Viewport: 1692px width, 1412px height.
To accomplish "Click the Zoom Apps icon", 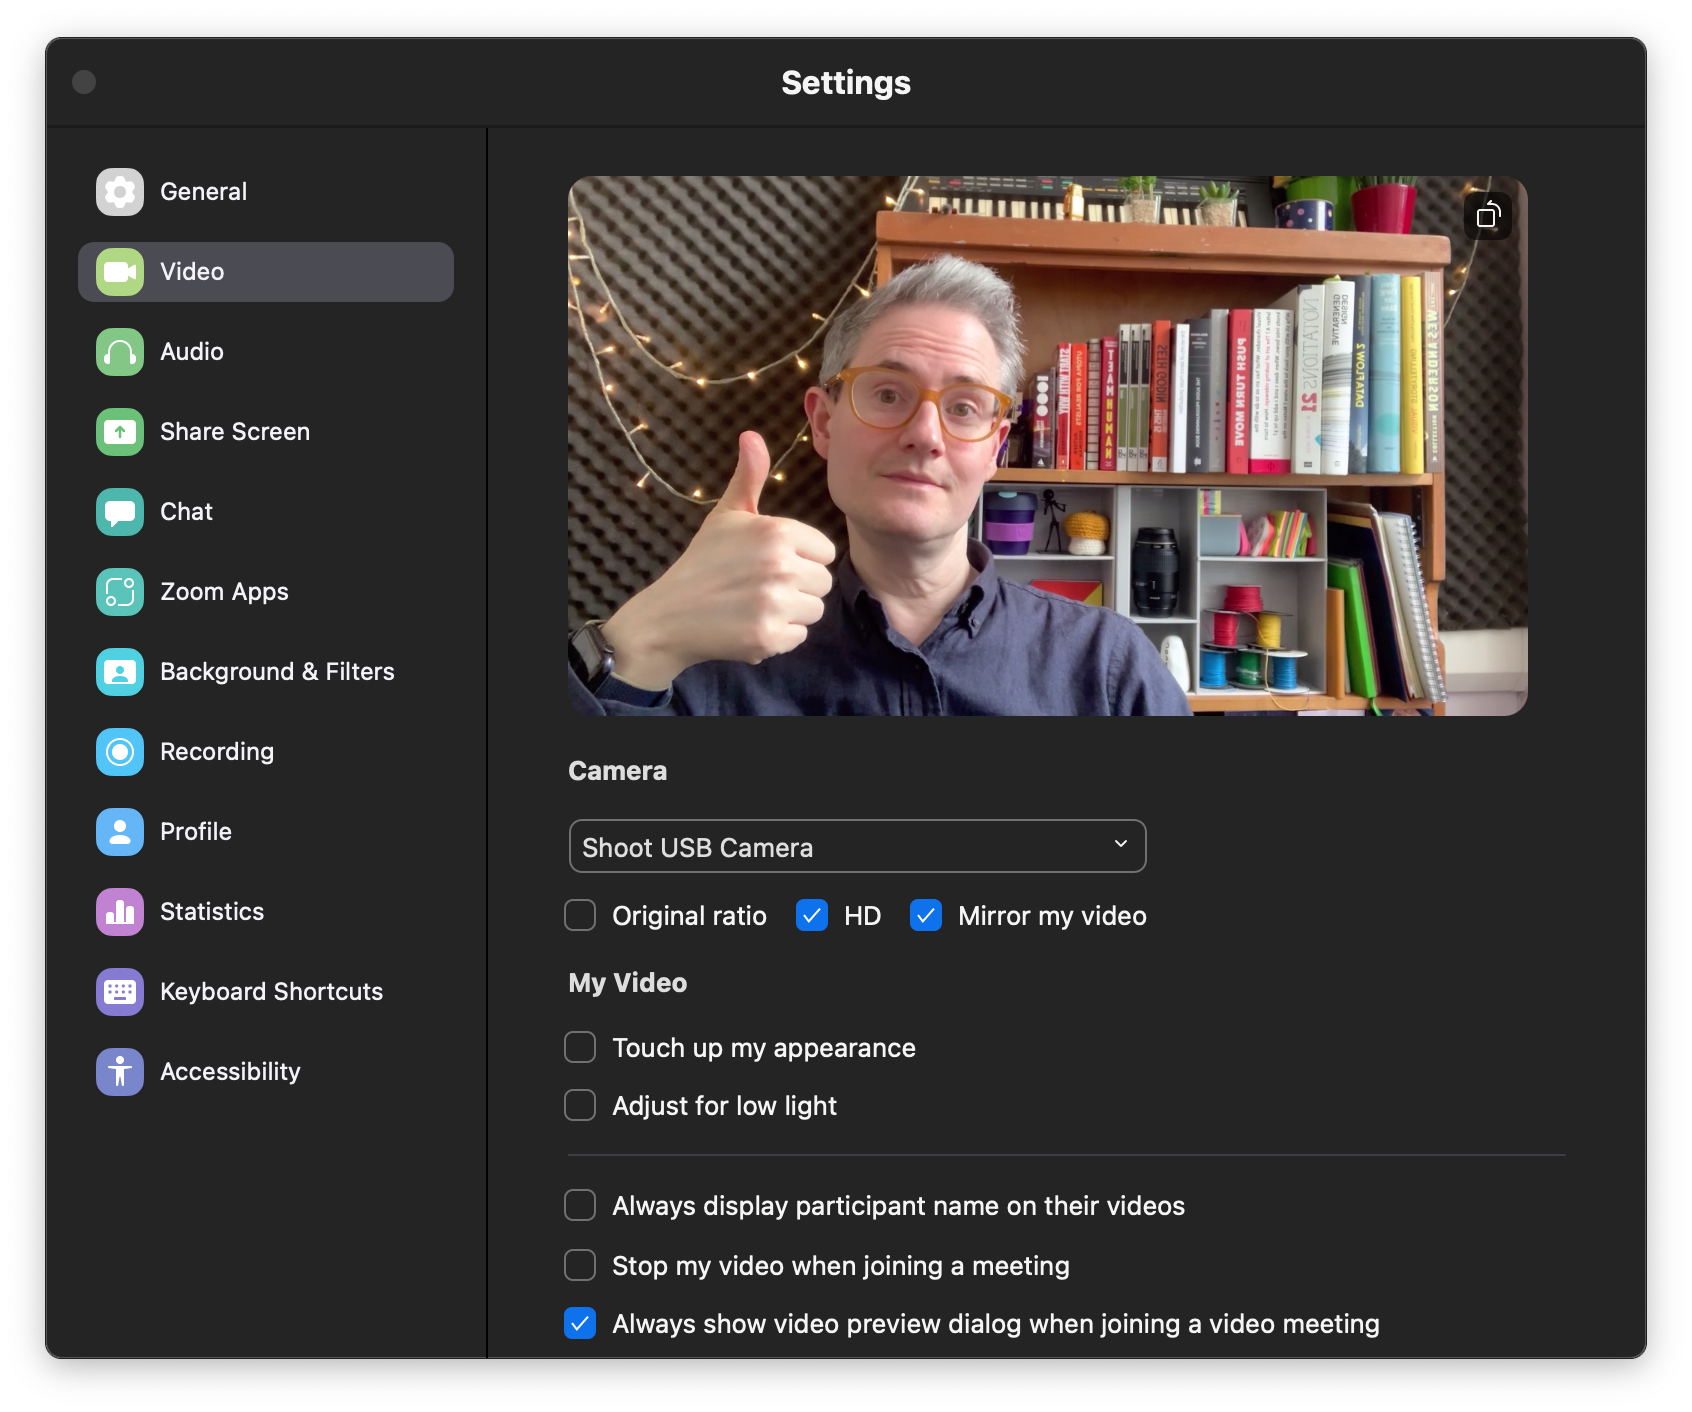I will click(119, 591).
